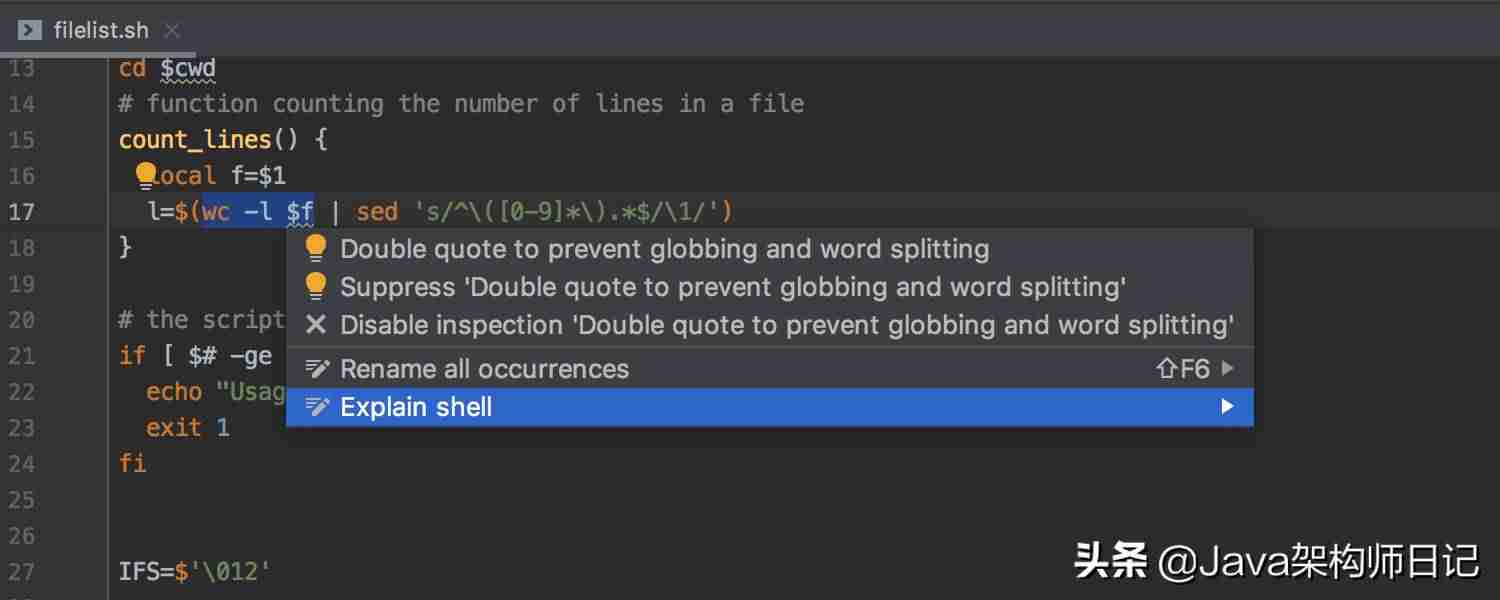This screenshot has height=600, width=1500.
Task: Click the 'cd $cwd' code on line 13
Action: [167, 69]
